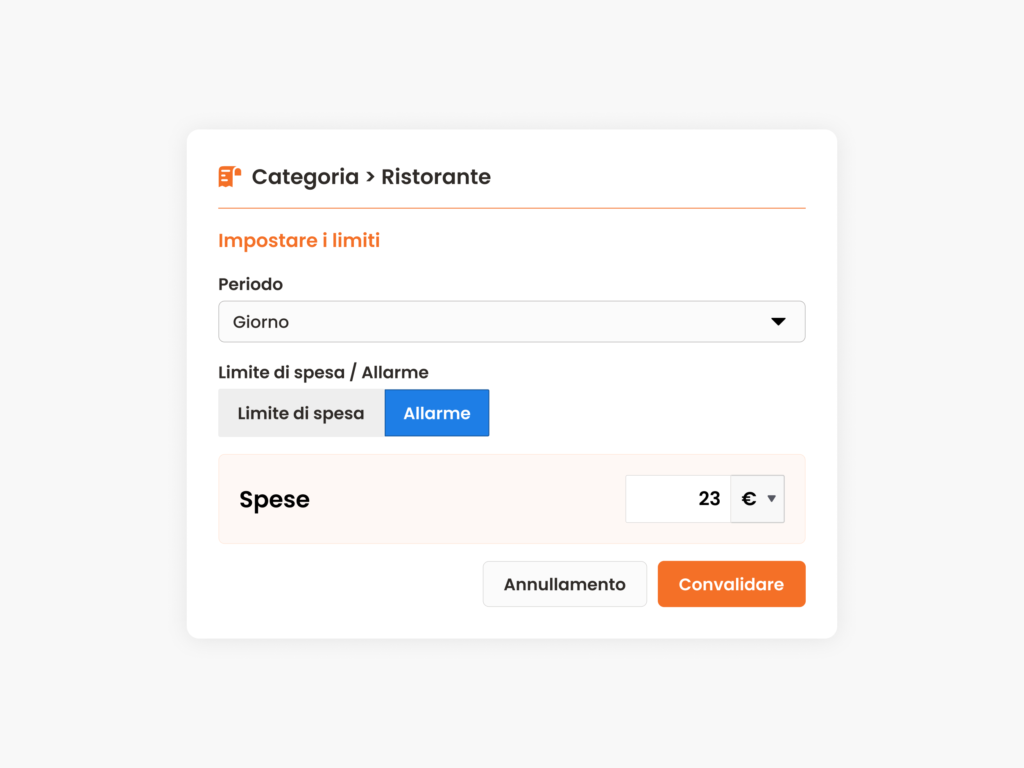
Task: Click the € currency symbol
Action: (x=748, y=499)
